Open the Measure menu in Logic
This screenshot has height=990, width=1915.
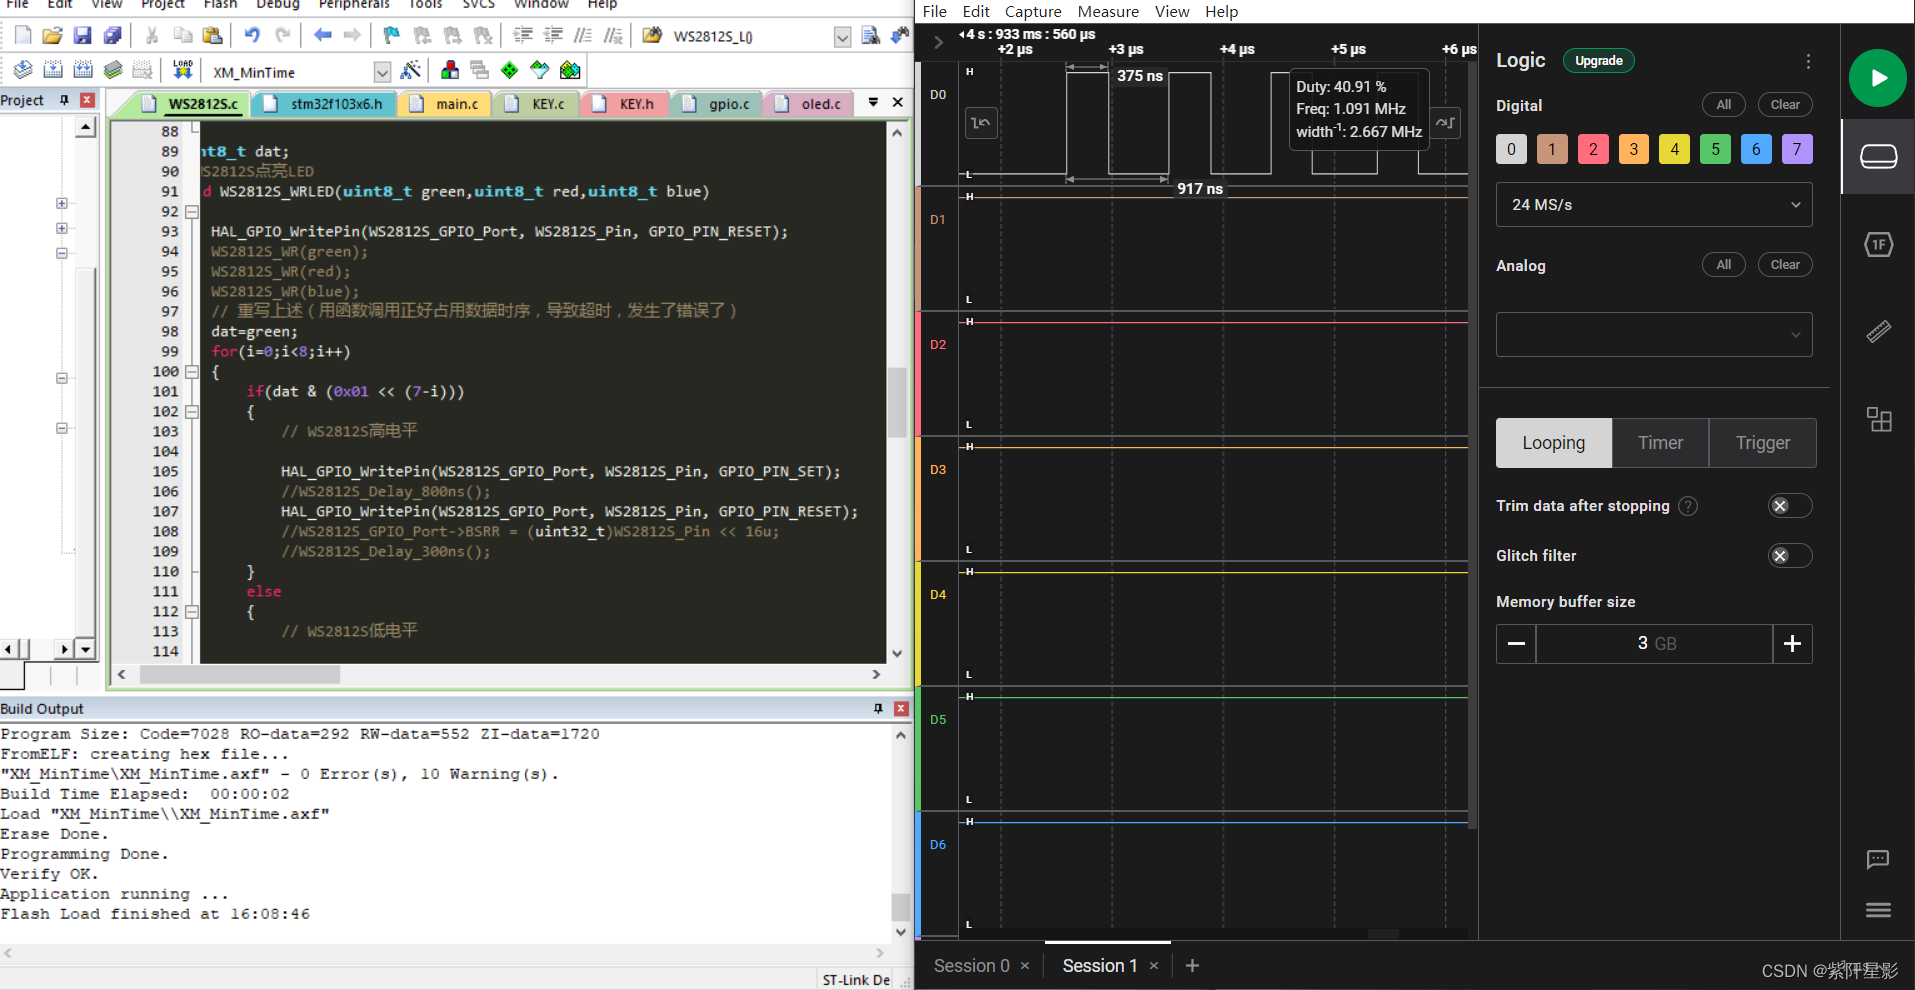click(1108, 11)
